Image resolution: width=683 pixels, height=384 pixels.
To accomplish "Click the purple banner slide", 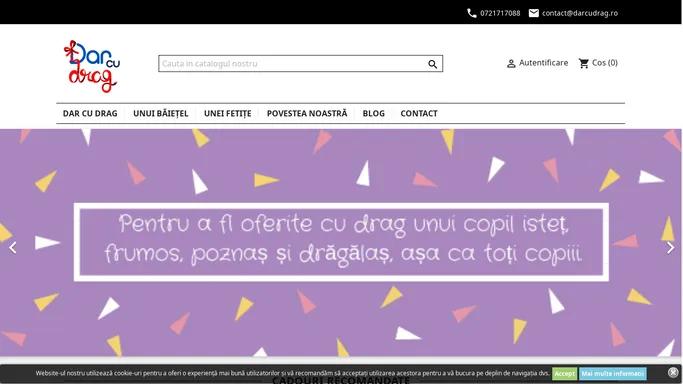I will [341, 243].
